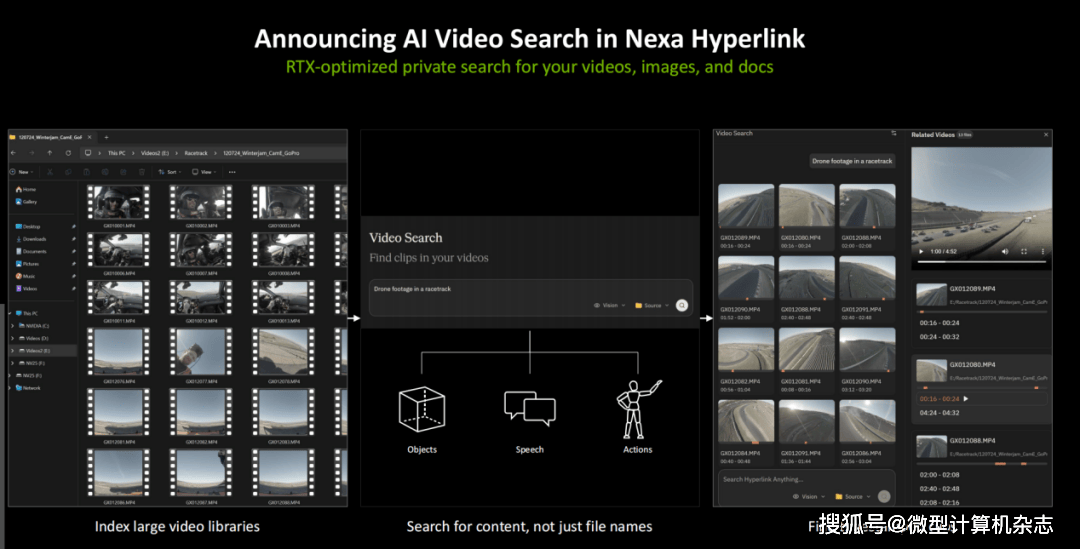Open the View dropdown in File Explorer
1080x549 pixels.
click(203, 172)
